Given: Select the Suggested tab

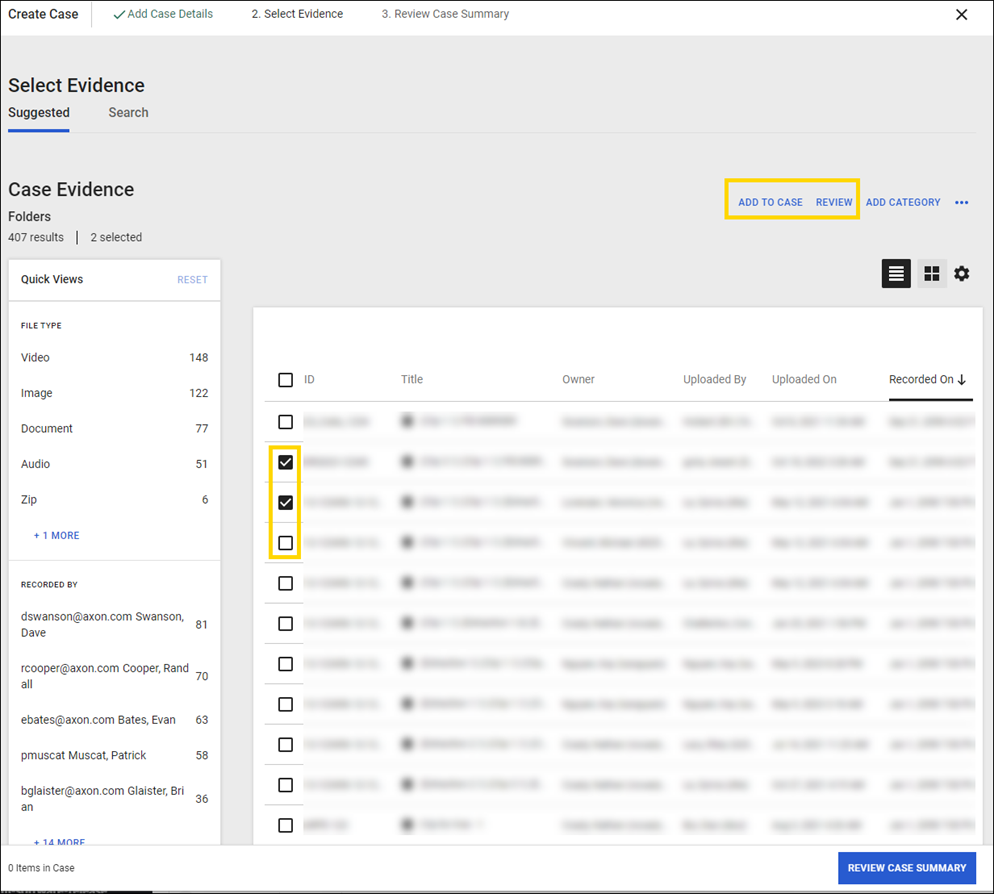Looking at the screenshot, I should tap(39, 113).
